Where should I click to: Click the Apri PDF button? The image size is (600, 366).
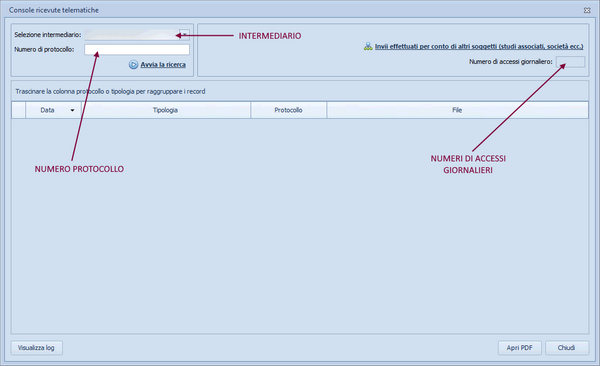click(x=520, y=348)
